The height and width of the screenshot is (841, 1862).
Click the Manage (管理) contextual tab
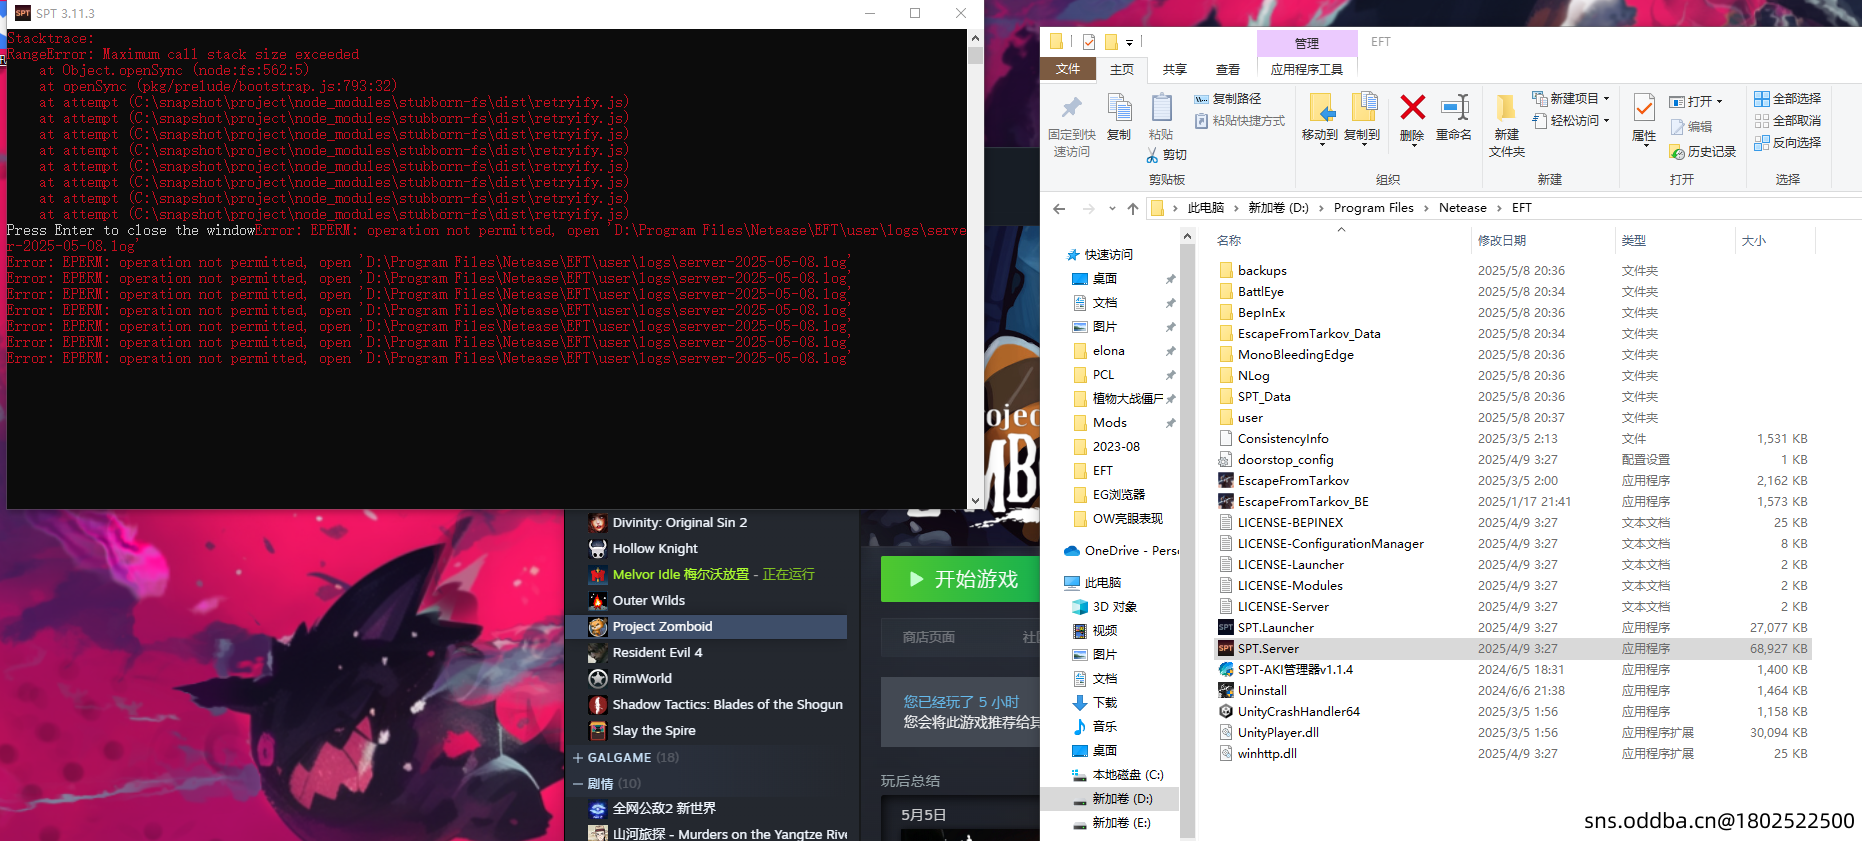click(x=1307, y=43)
